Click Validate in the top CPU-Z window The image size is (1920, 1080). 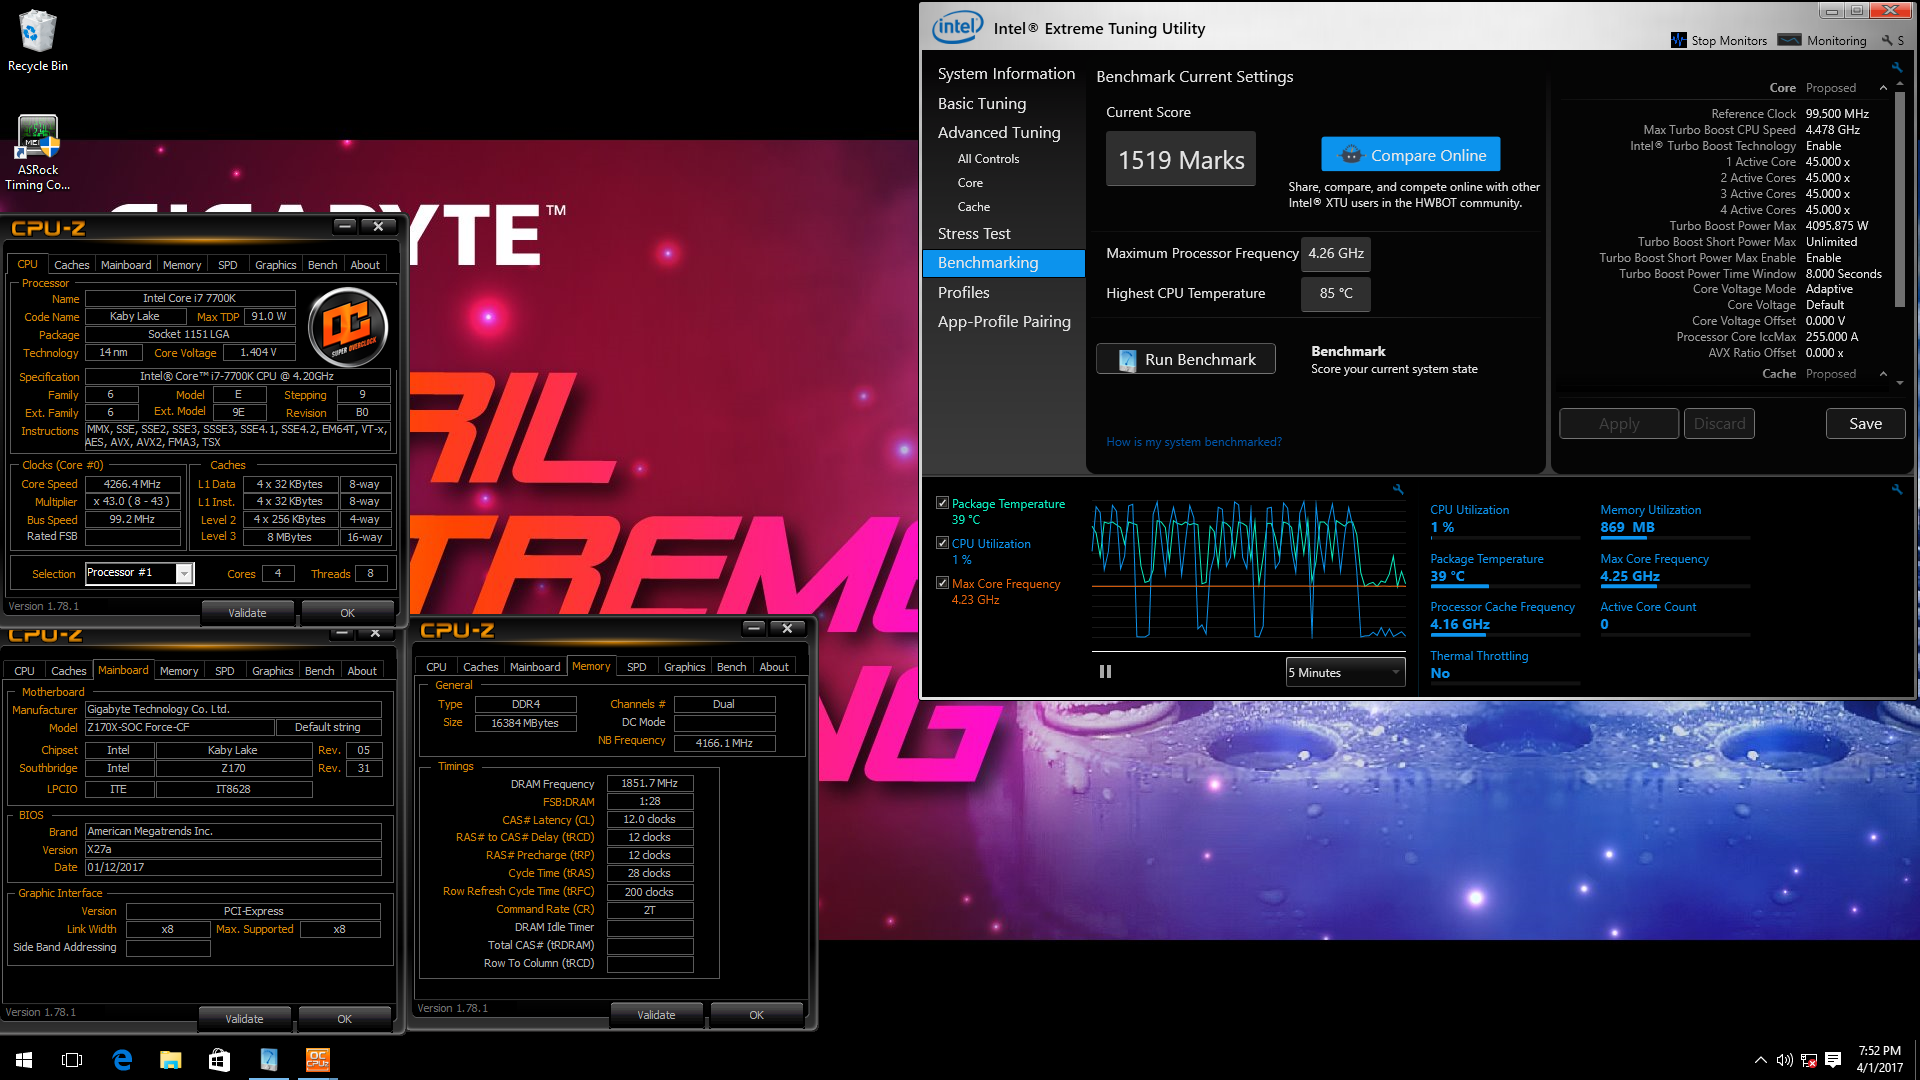click(x=247, y=613)
